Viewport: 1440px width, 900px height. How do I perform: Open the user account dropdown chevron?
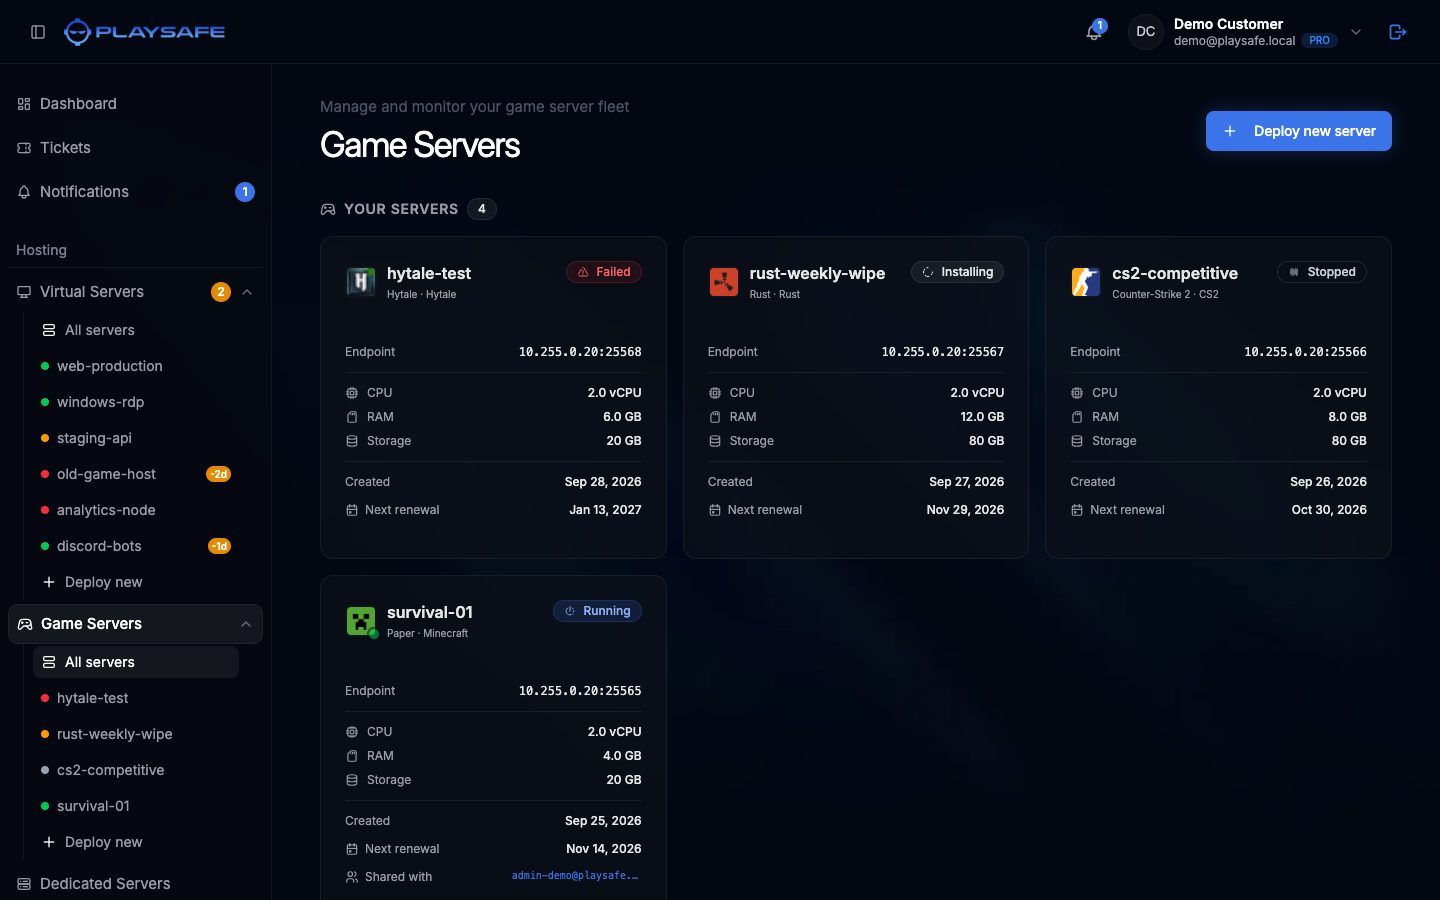tap(1356, 32)
